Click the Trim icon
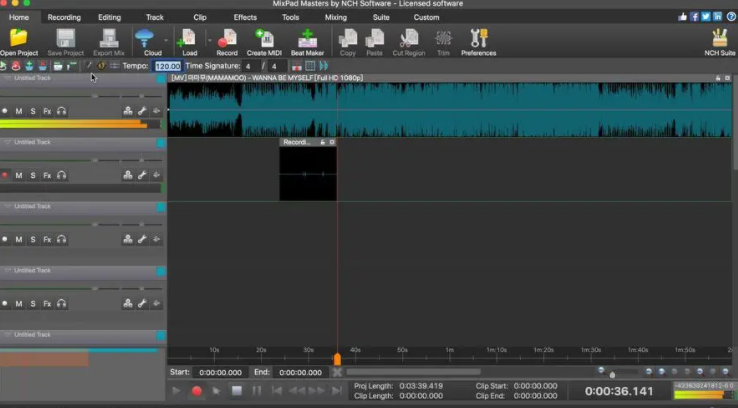The height and width of the screenshot is (408, 738). coord(443,38)
